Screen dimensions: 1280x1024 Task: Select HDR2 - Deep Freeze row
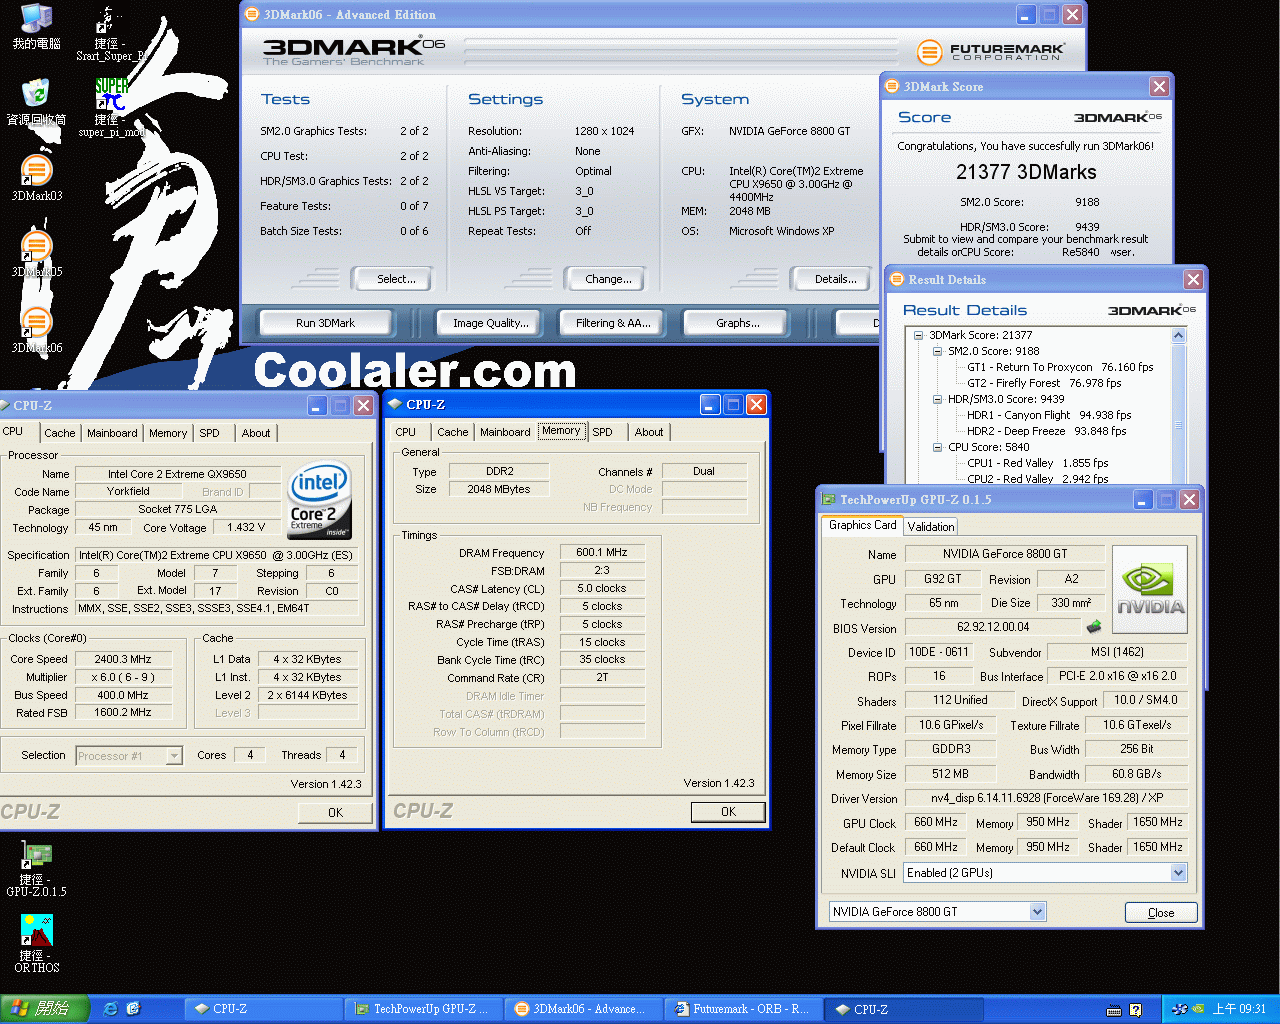click(1046, 431)
